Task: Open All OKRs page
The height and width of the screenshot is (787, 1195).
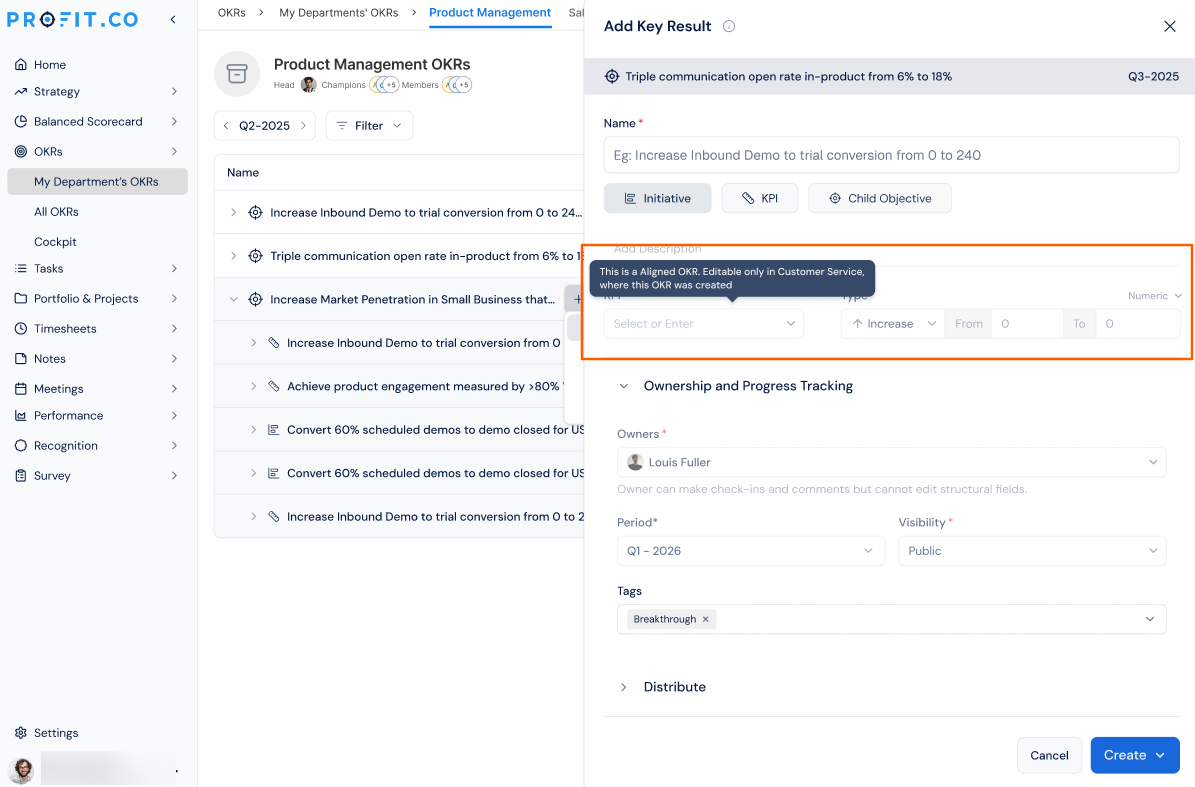Action: [56, 212]
